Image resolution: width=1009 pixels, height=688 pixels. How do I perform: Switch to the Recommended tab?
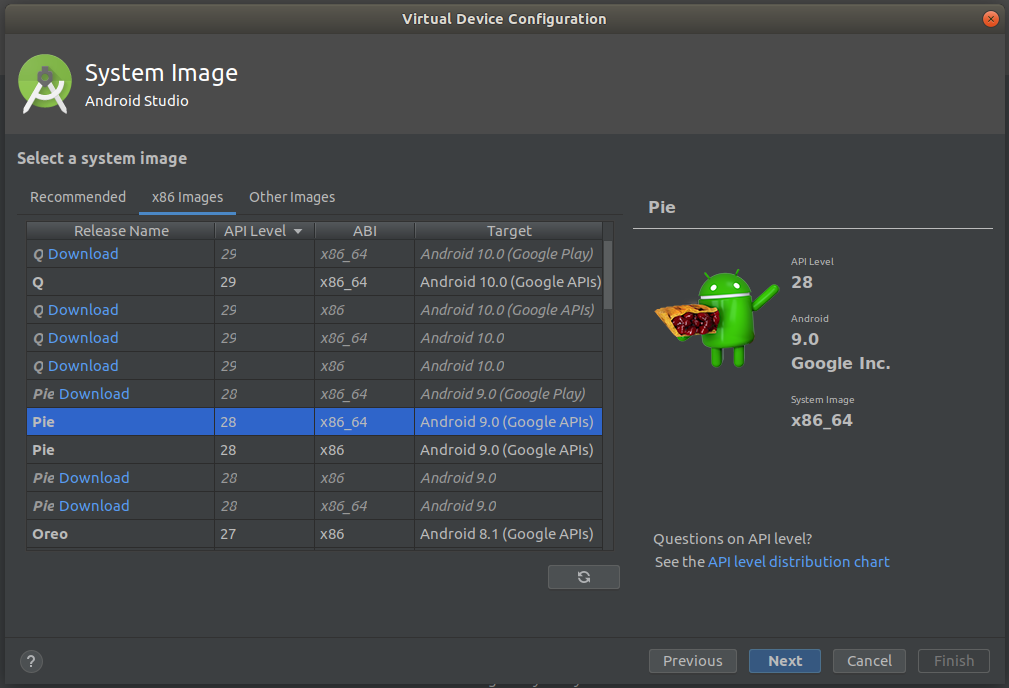[x=78, y=197]
